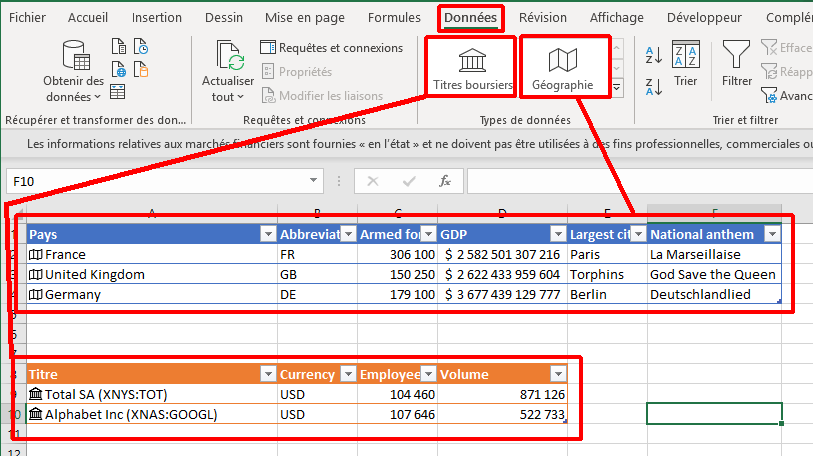
Task: Click the cancel entry X icon
Action: coord(373,181)
